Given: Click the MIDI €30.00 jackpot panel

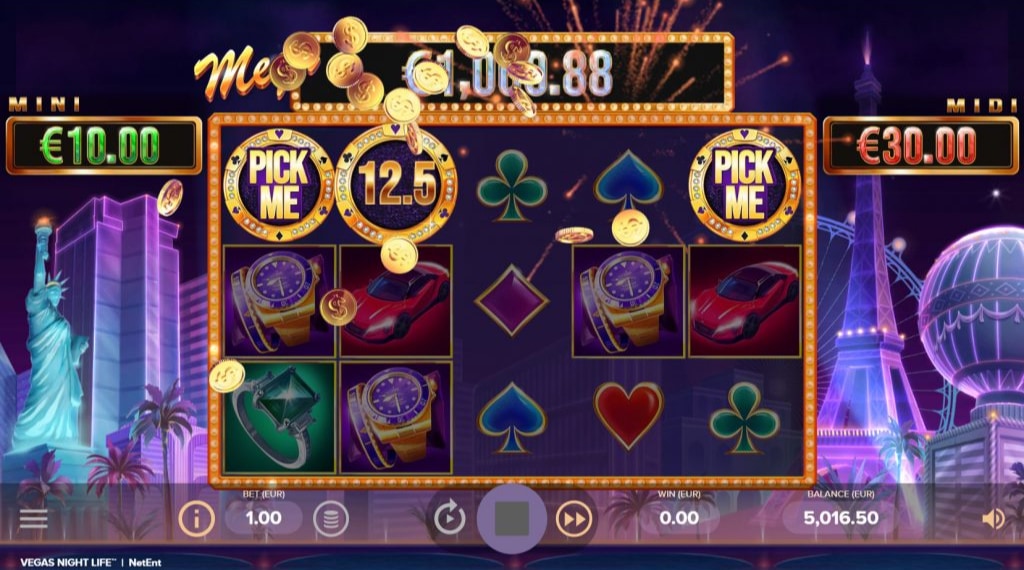Looking at the screenshot, I should click(x=922, y=145).
